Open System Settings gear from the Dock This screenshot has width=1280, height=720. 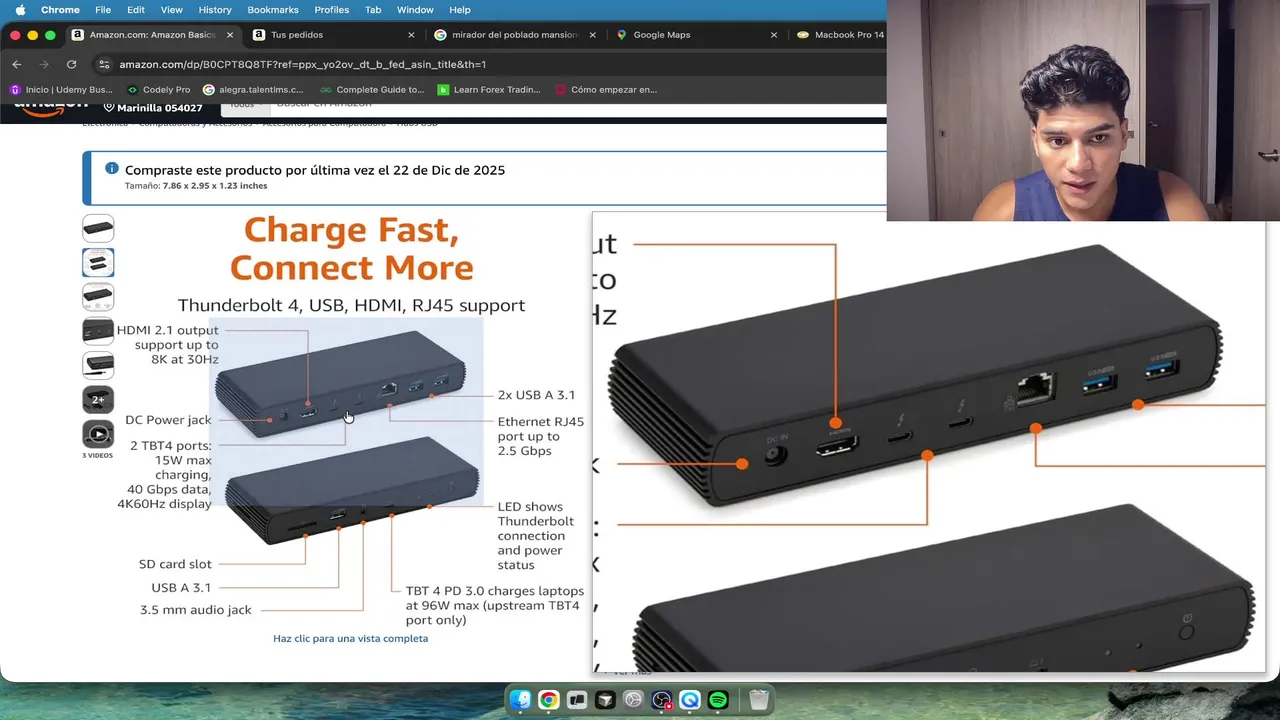[x=633, y=700]
